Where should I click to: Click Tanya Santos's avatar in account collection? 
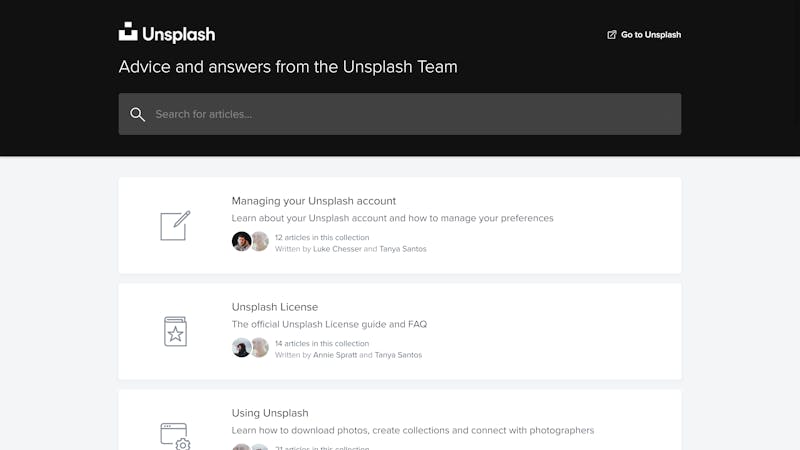click(x=260, y=241)
